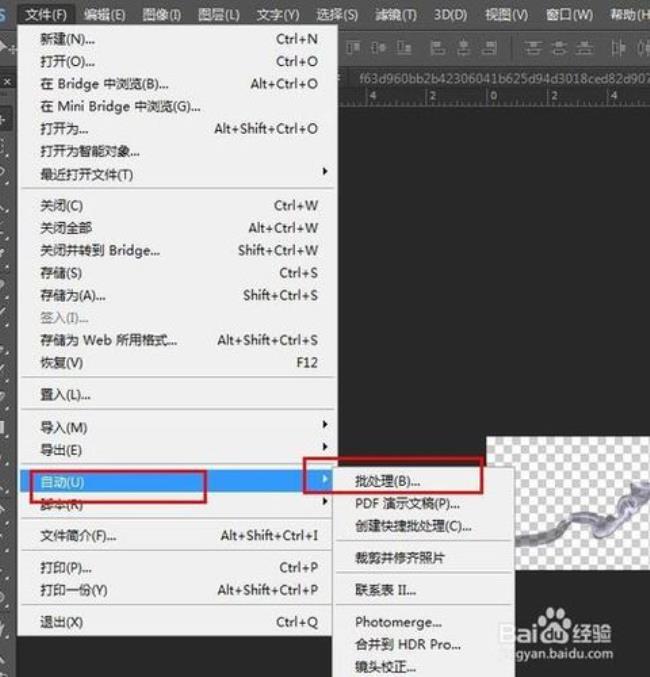Select Photomerge... in the submenu
The image size is (650, 677).
tap(424, 622)
